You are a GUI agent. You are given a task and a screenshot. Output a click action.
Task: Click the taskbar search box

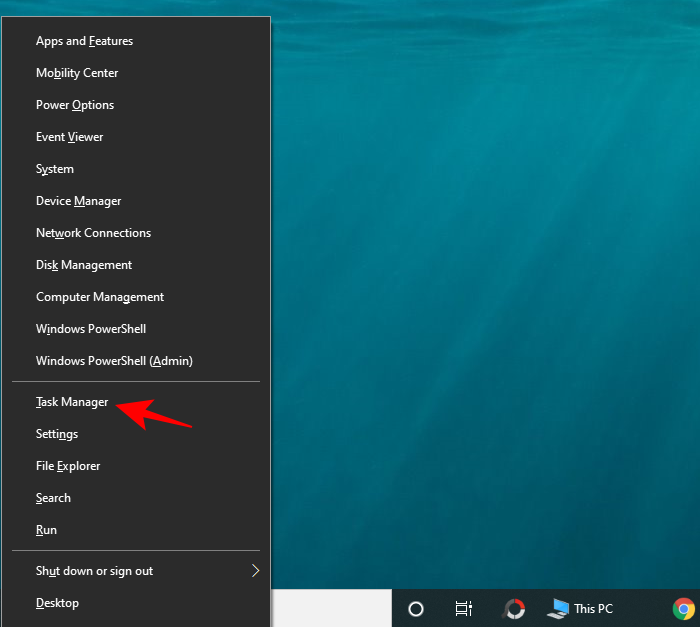(330, 608)
